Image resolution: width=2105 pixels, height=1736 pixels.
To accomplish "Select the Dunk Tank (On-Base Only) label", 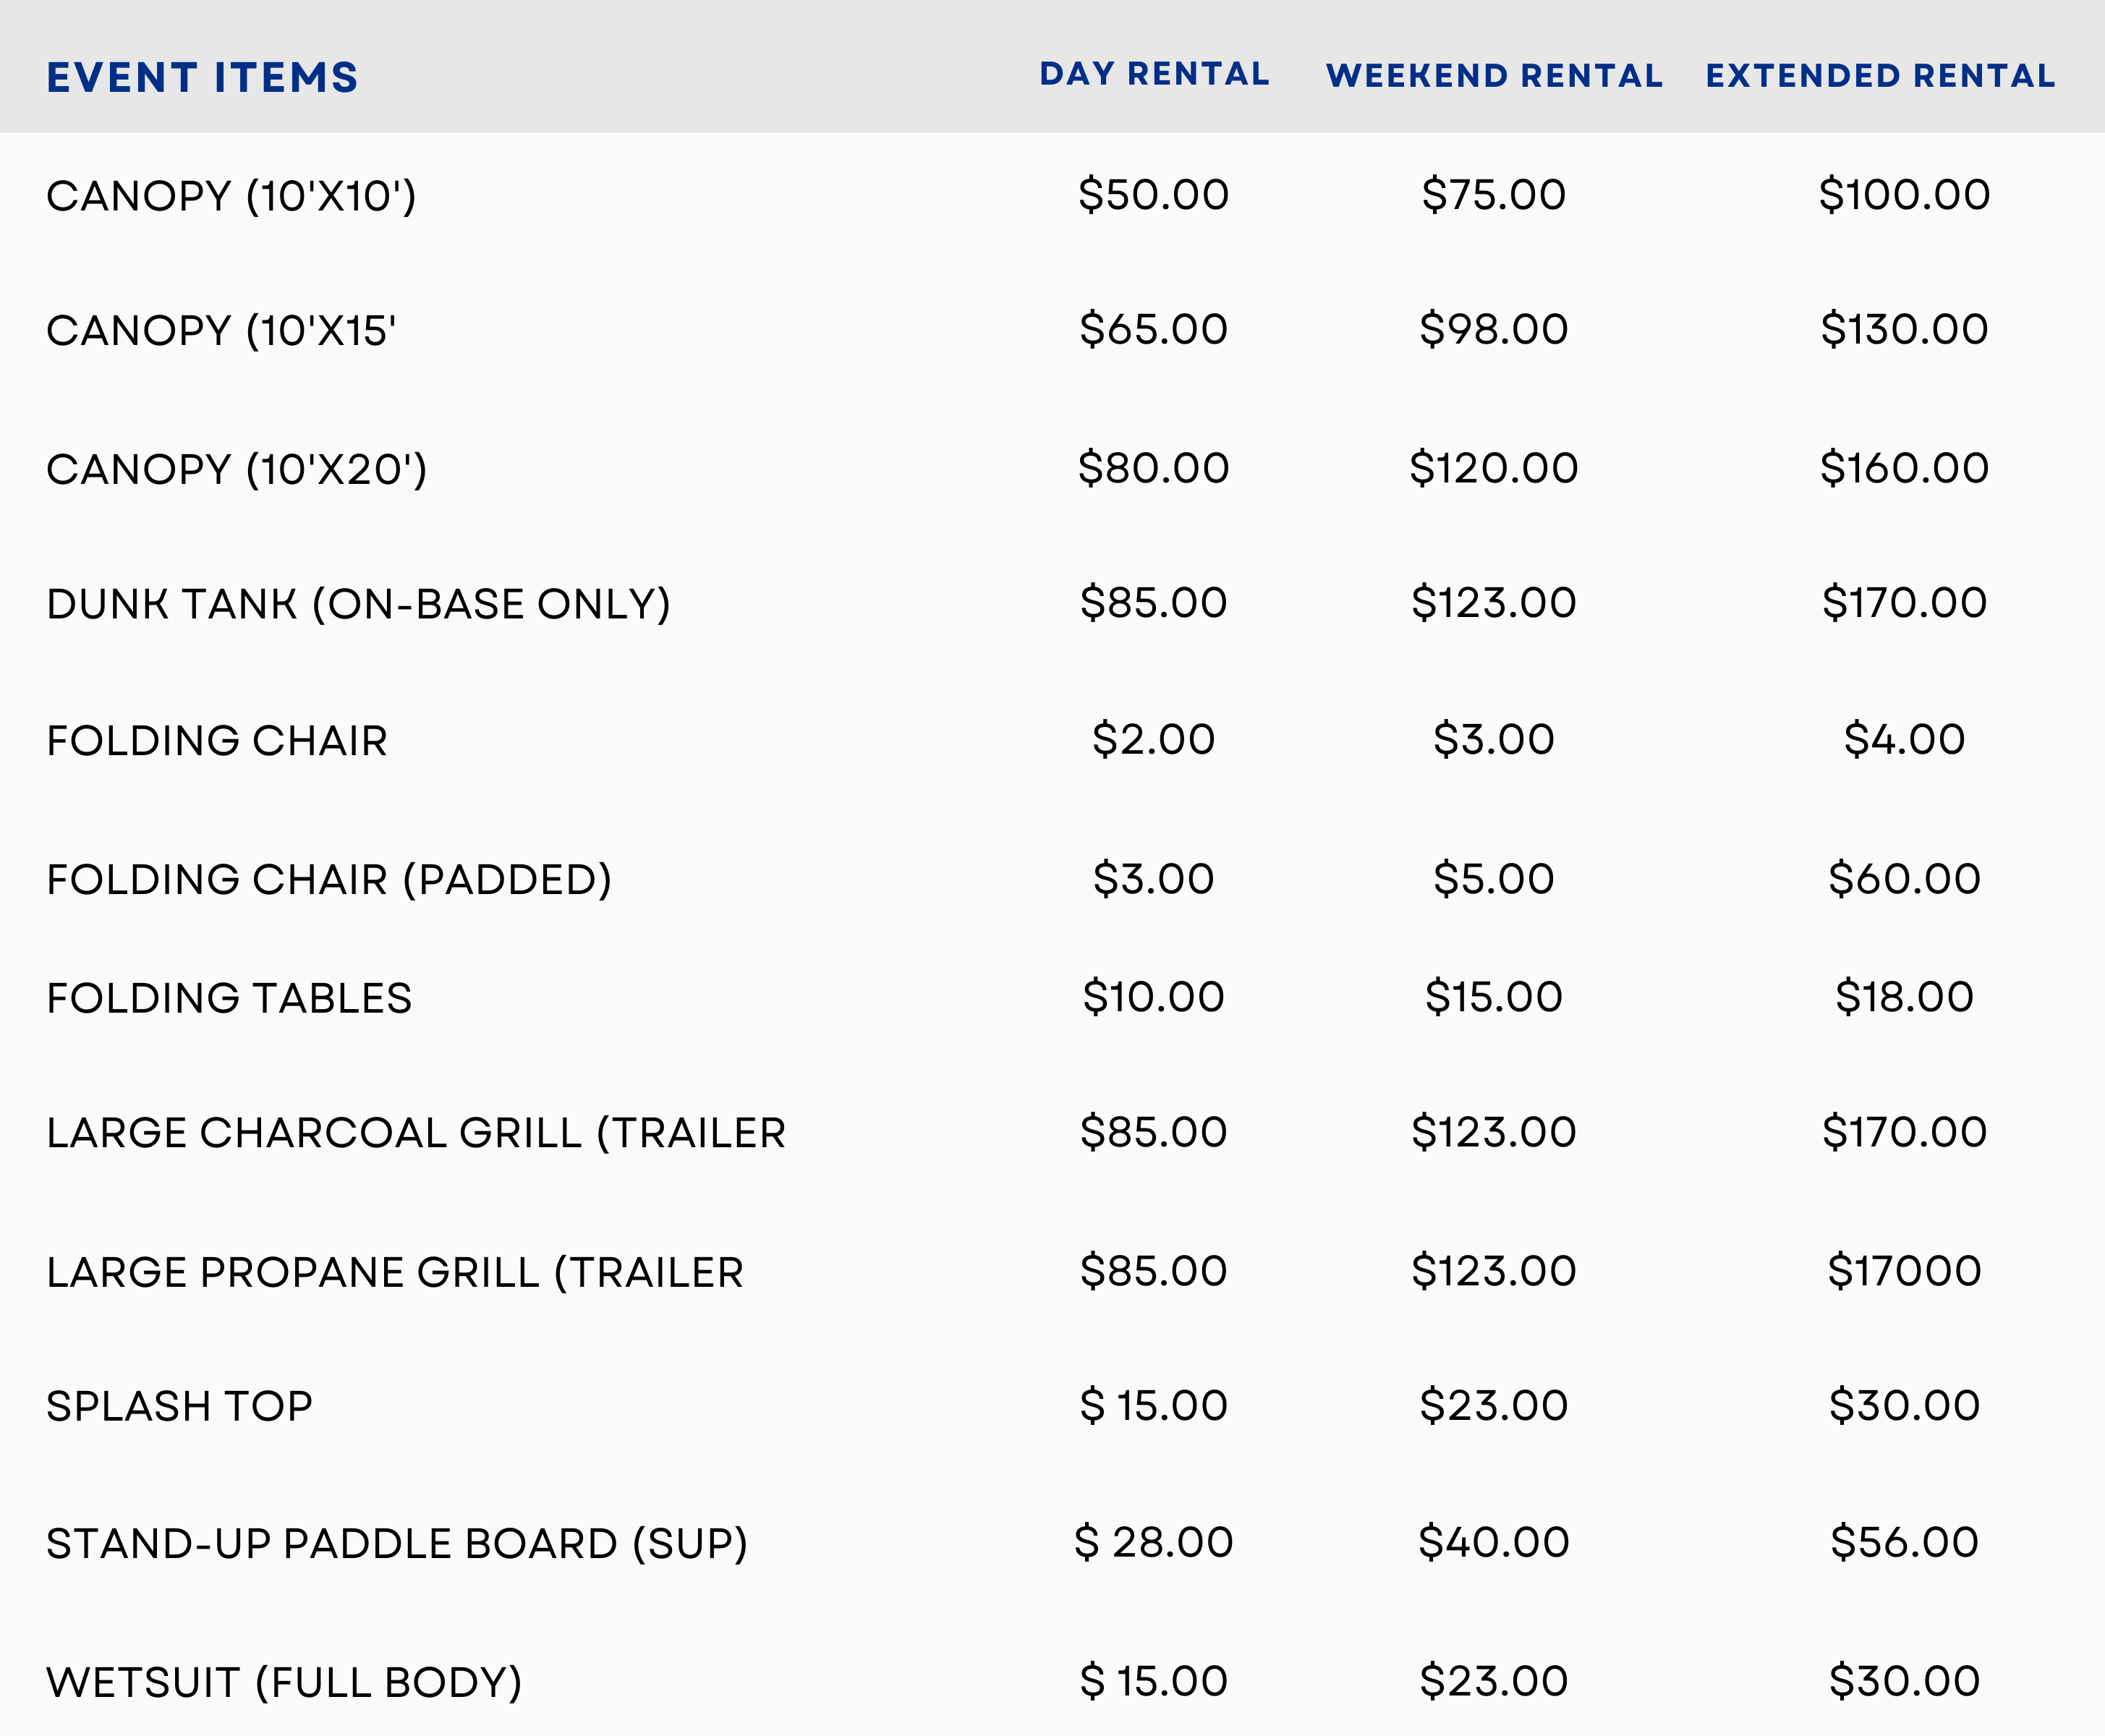I will coord(358,604).
